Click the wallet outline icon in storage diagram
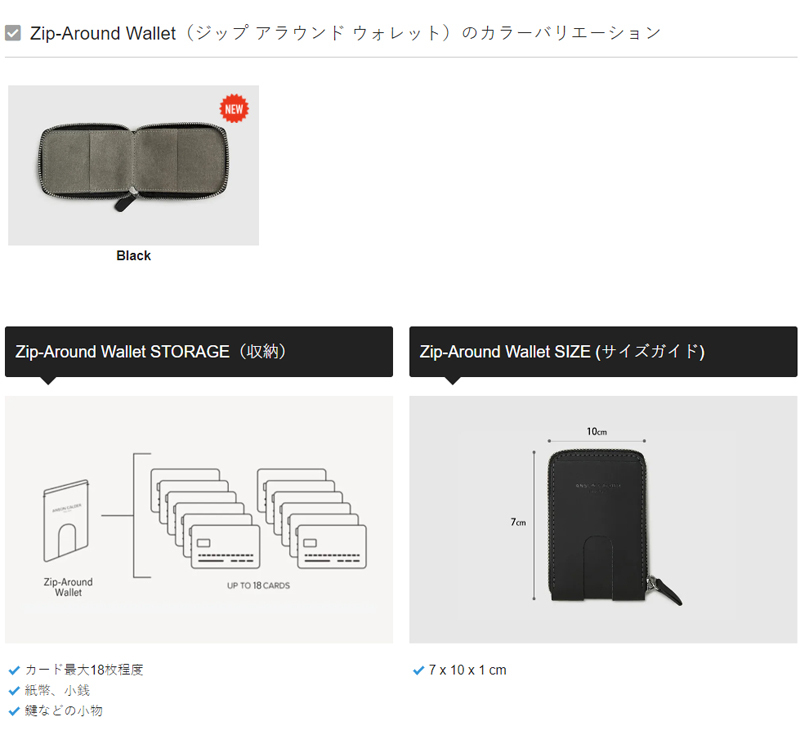The height and width of the screenshot is (745, 800). 66,520
